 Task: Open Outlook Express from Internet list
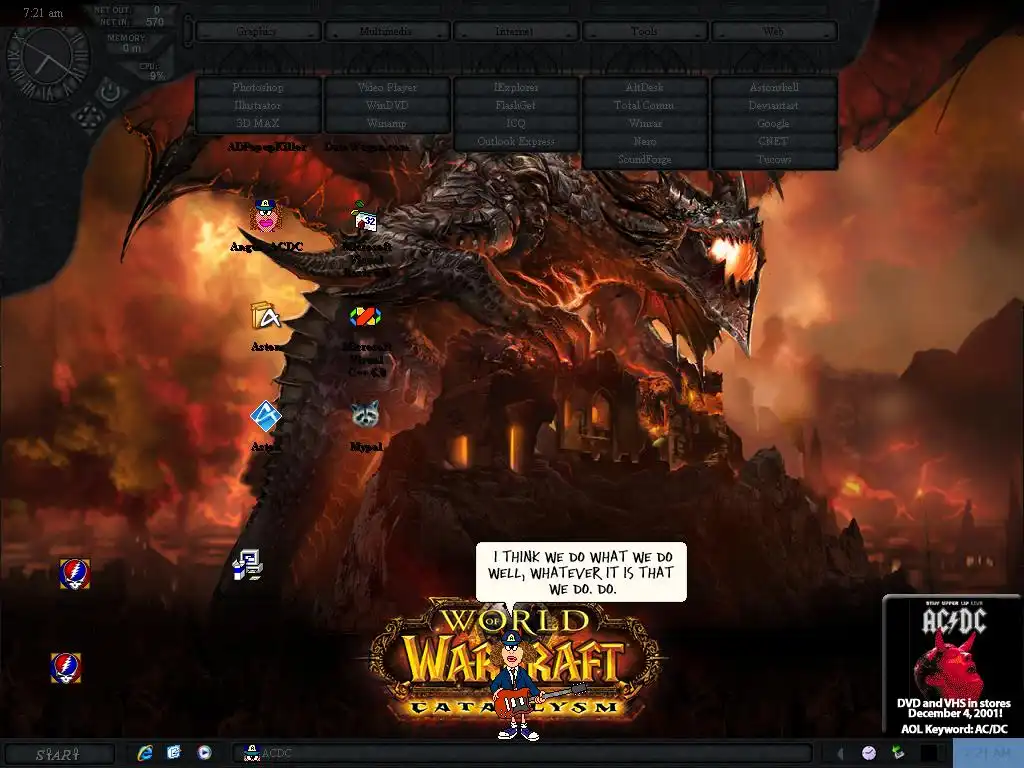(x=516, y=141)
